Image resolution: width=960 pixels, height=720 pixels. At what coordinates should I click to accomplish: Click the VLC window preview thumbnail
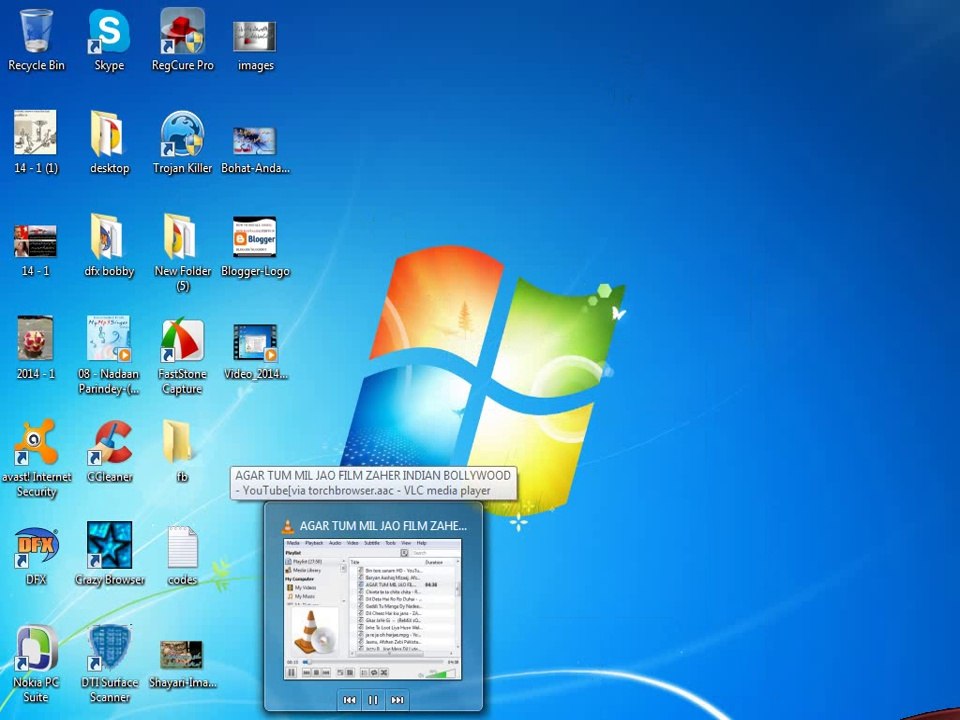pyautogui.click(x=373, y=609)
